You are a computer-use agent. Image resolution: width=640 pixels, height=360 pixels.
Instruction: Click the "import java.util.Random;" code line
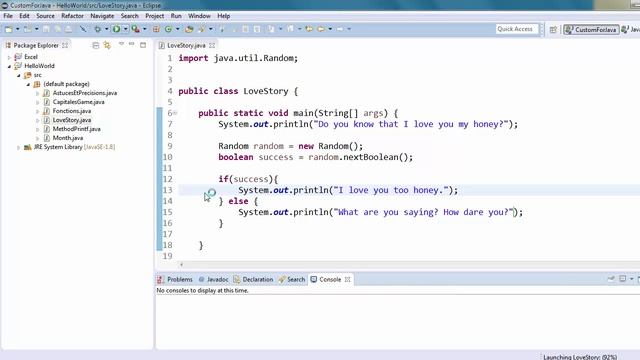(x=238, y=58)
